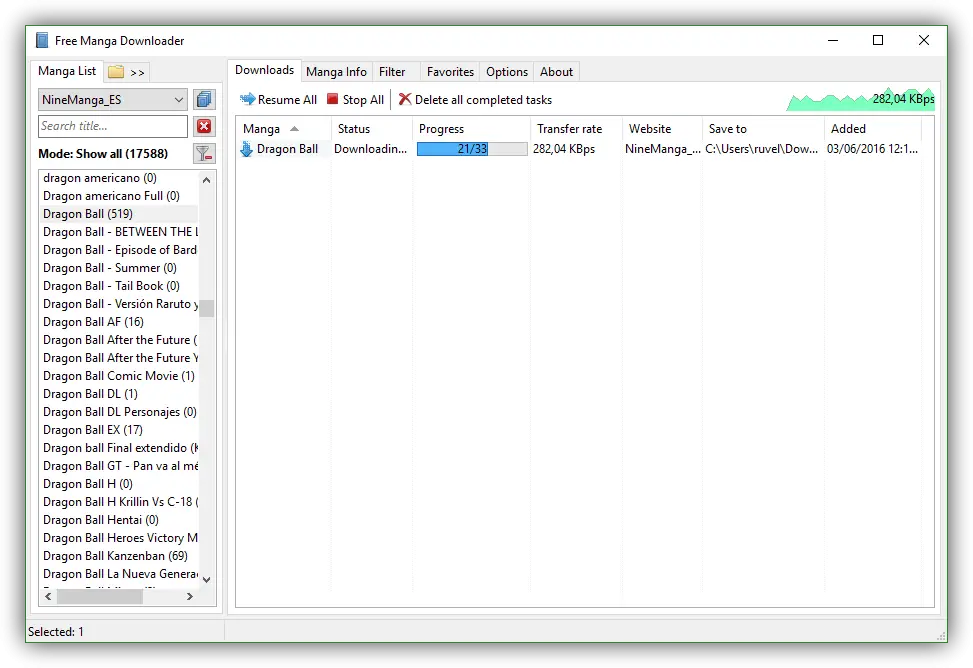Select Dragon Ball - Summer (0)
The height and width of the screenshot is (668, 973).
(x=109, y=268)
